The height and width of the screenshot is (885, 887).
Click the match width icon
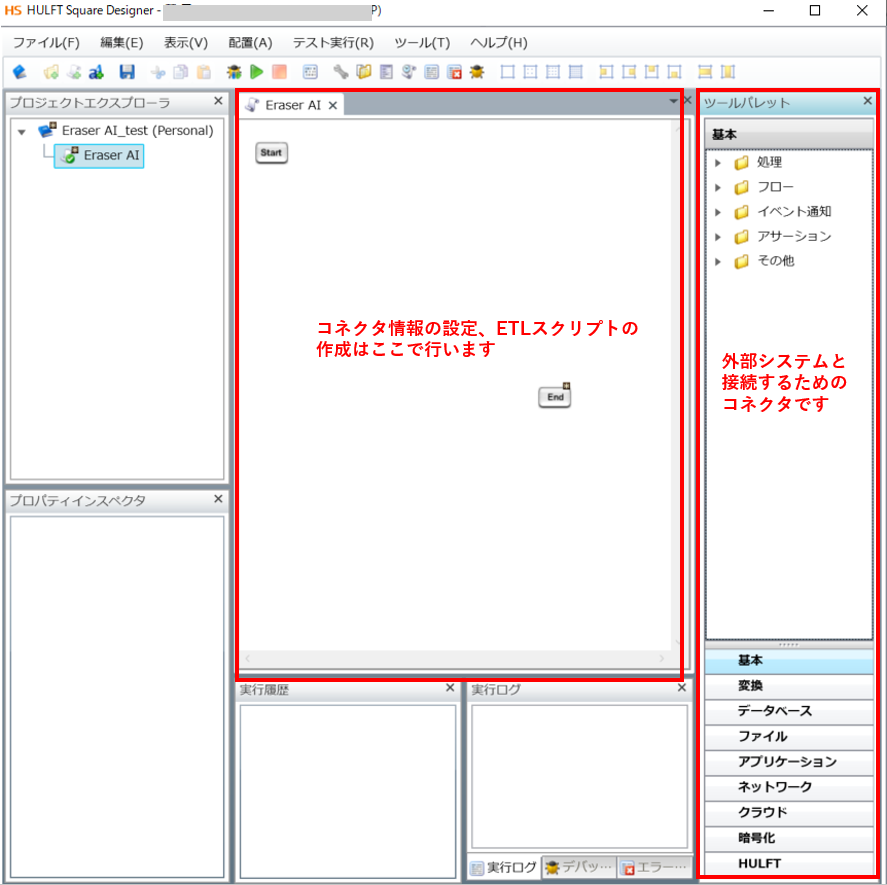coord(705,72)
